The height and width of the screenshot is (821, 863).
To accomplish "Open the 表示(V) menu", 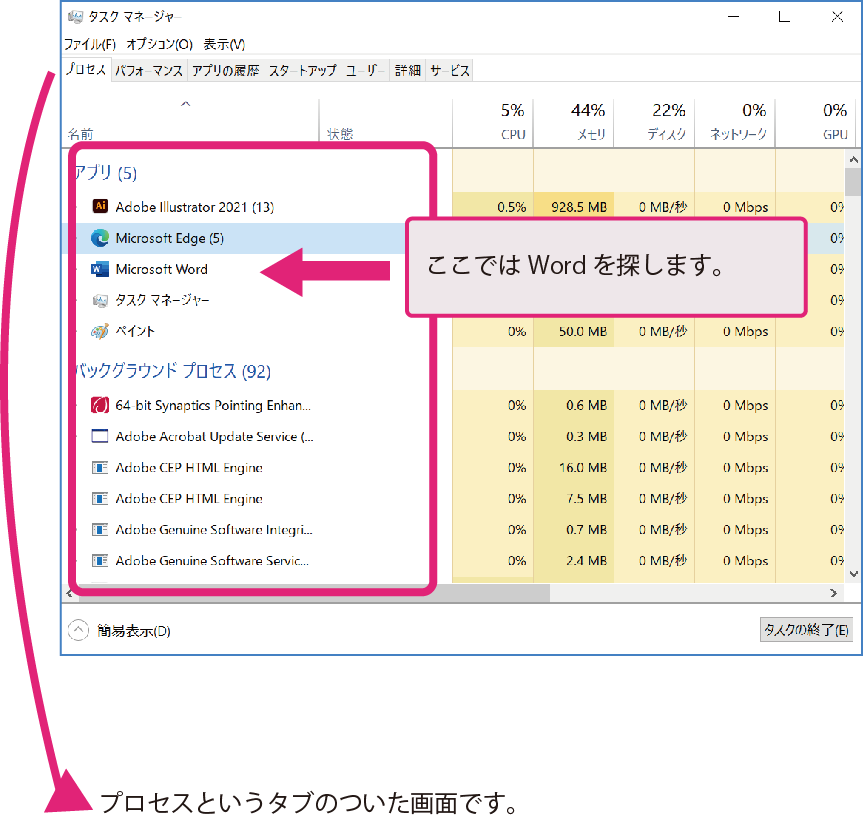I will [x=224, y=44].
